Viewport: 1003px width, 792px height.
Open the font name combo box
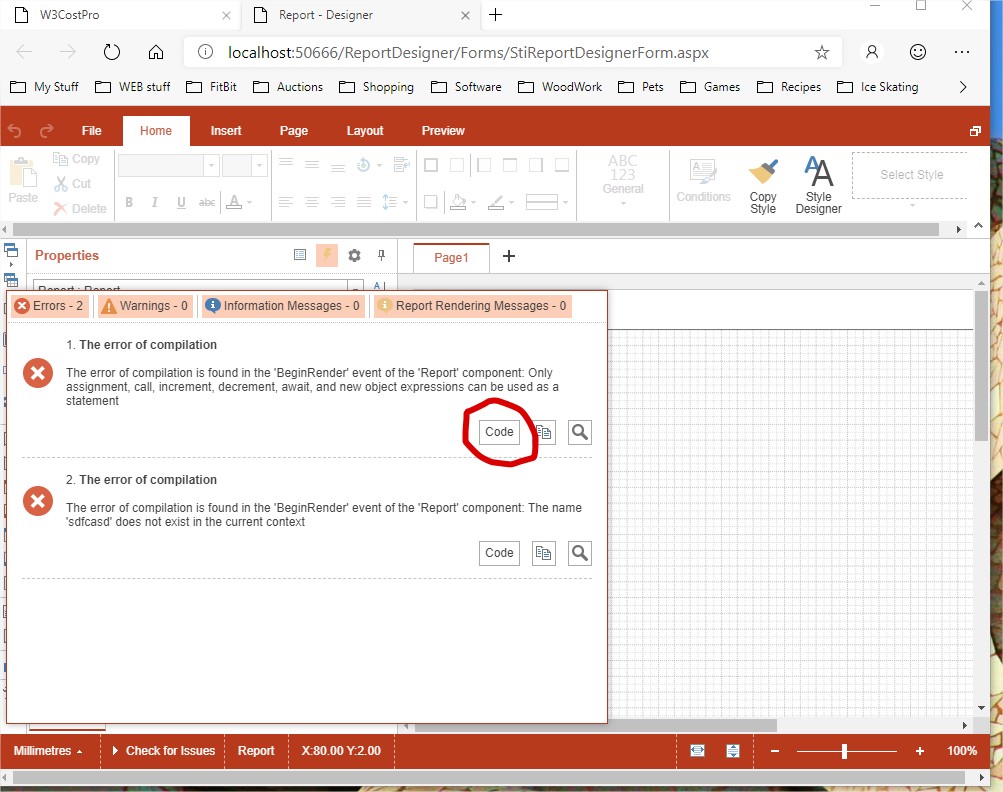pyautogui.click(x=168, y=166)
